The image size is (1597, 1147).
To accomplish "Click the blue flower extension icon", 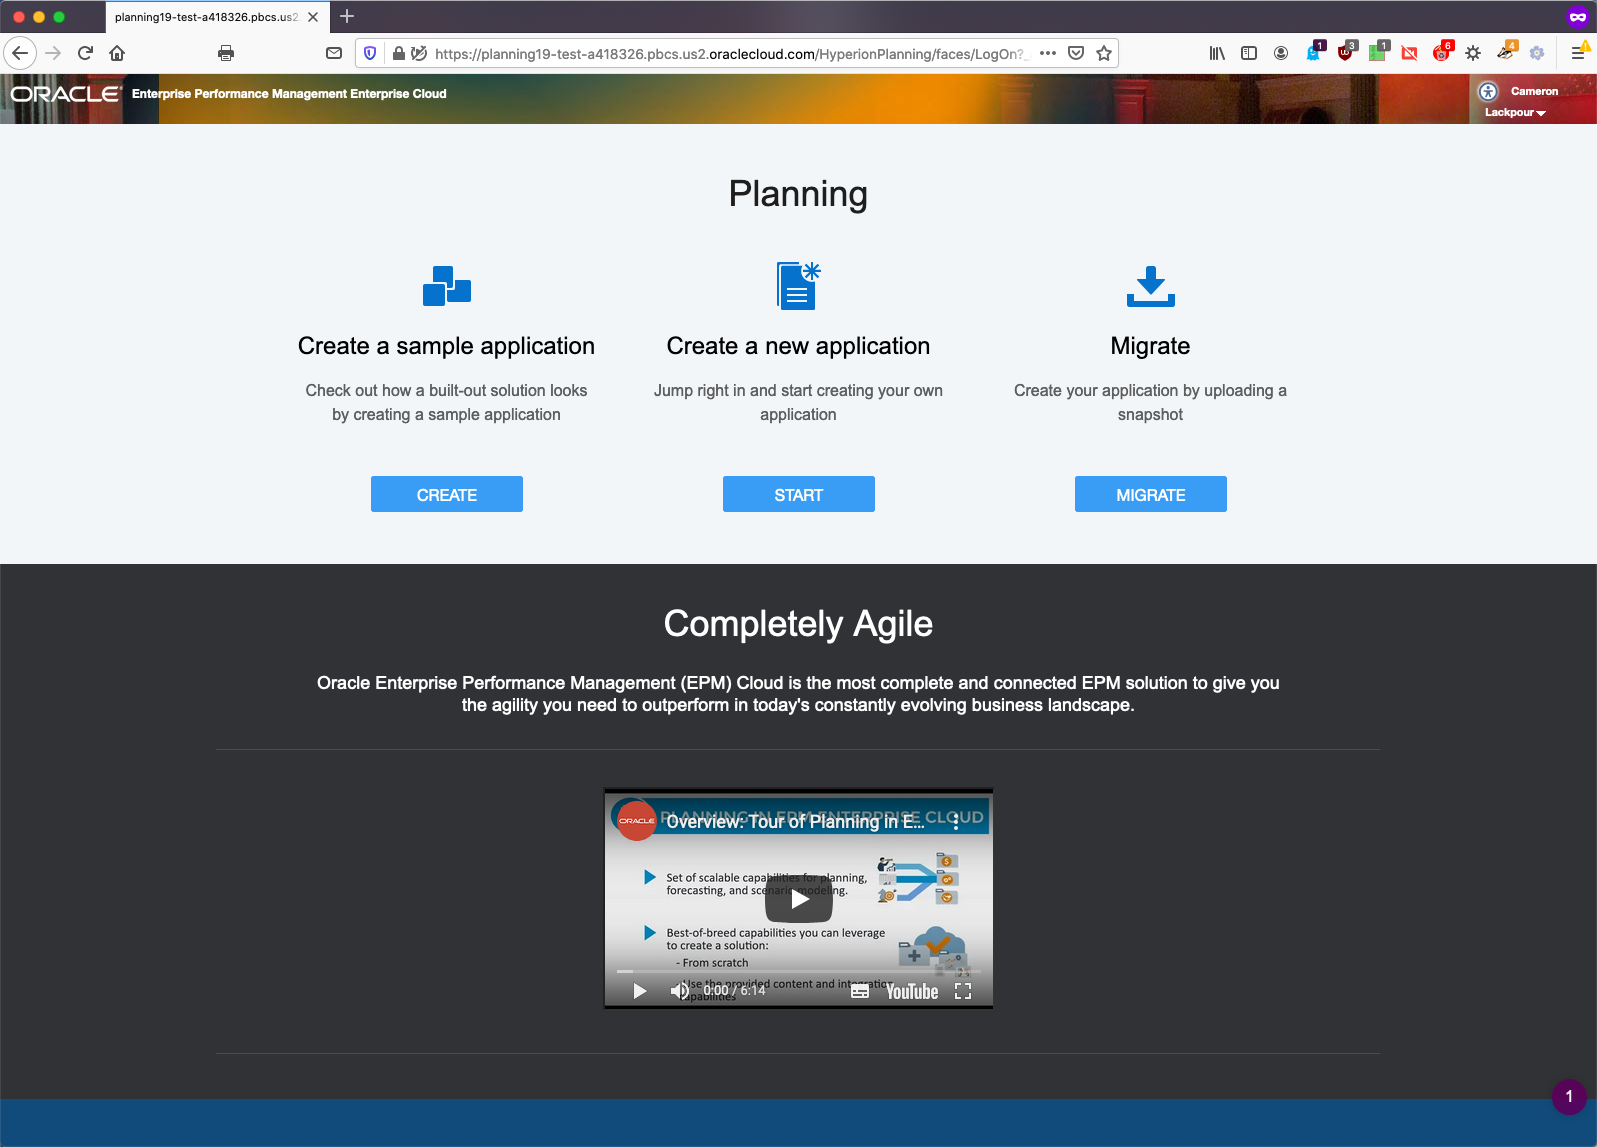I will [x=1537, y=53].
